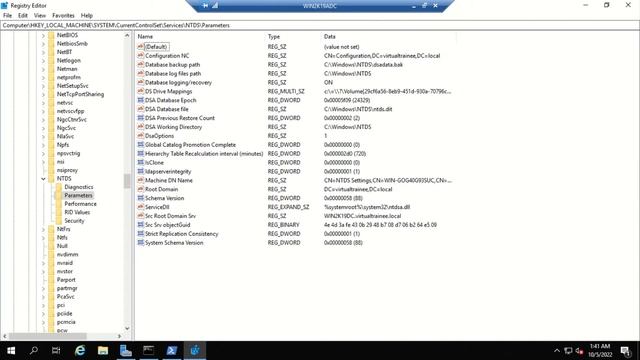Select the Security key under NTDS
The image size is (640, 360).
(74, 221)
